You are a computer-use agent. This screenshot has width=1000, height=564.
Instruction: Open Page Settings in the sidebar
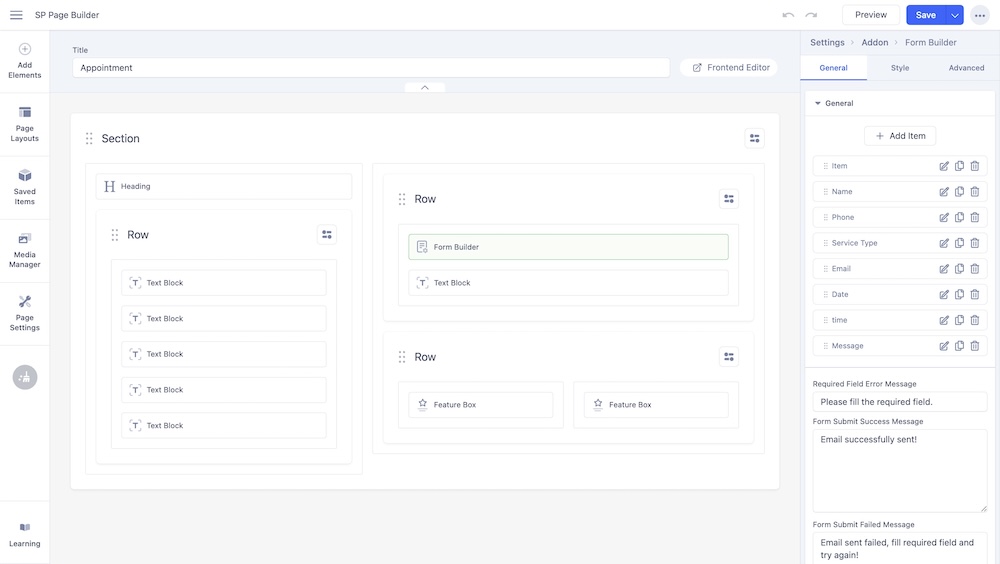[x=25, y=313]
